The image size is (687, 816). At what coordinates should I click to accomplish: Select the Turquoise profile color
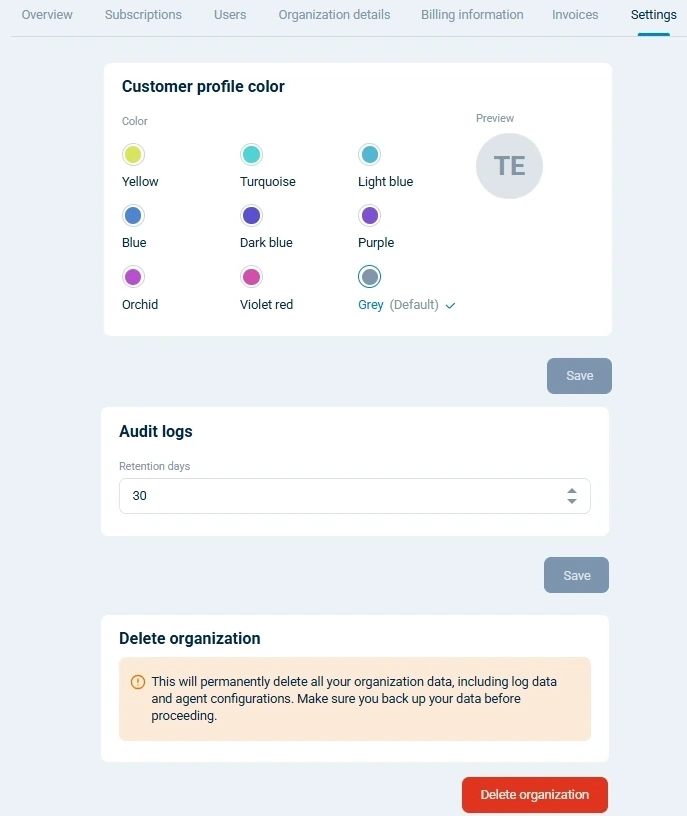(x=251, y=154)
